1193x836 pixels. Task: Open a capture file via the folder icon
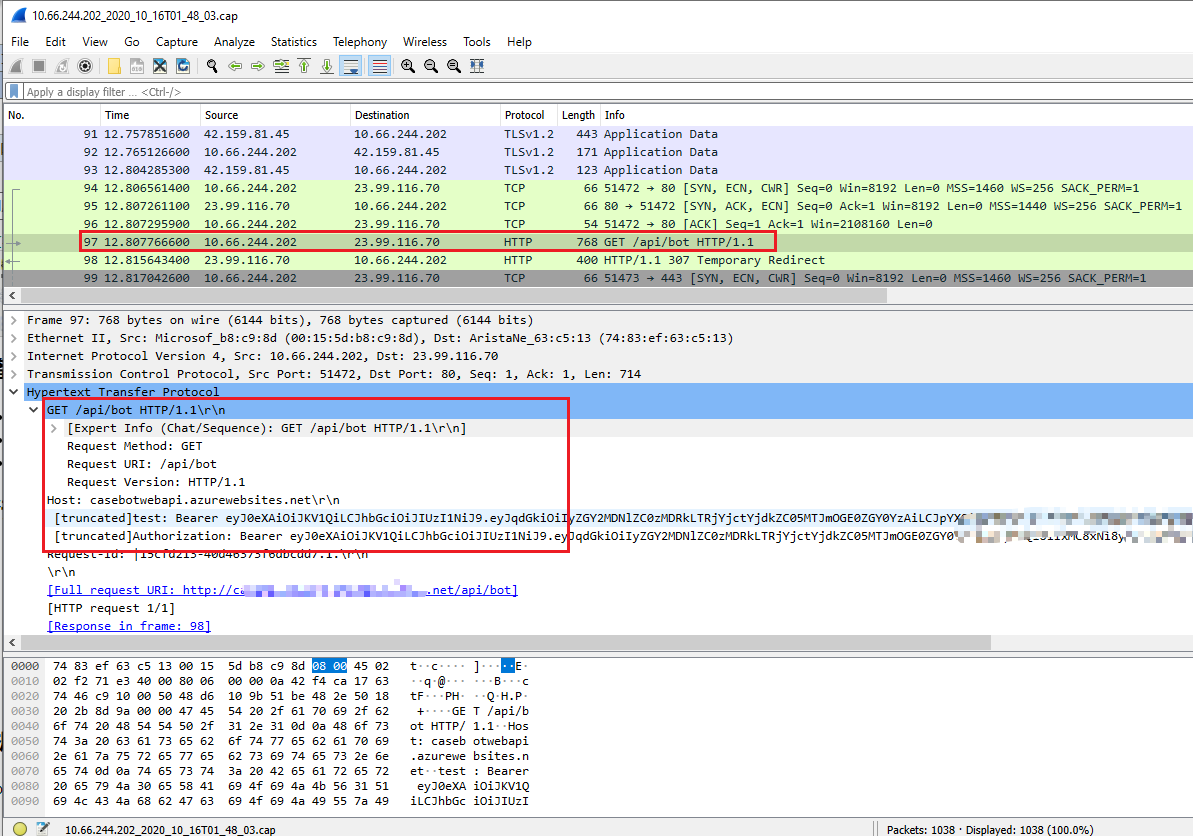tap(114, 66)
